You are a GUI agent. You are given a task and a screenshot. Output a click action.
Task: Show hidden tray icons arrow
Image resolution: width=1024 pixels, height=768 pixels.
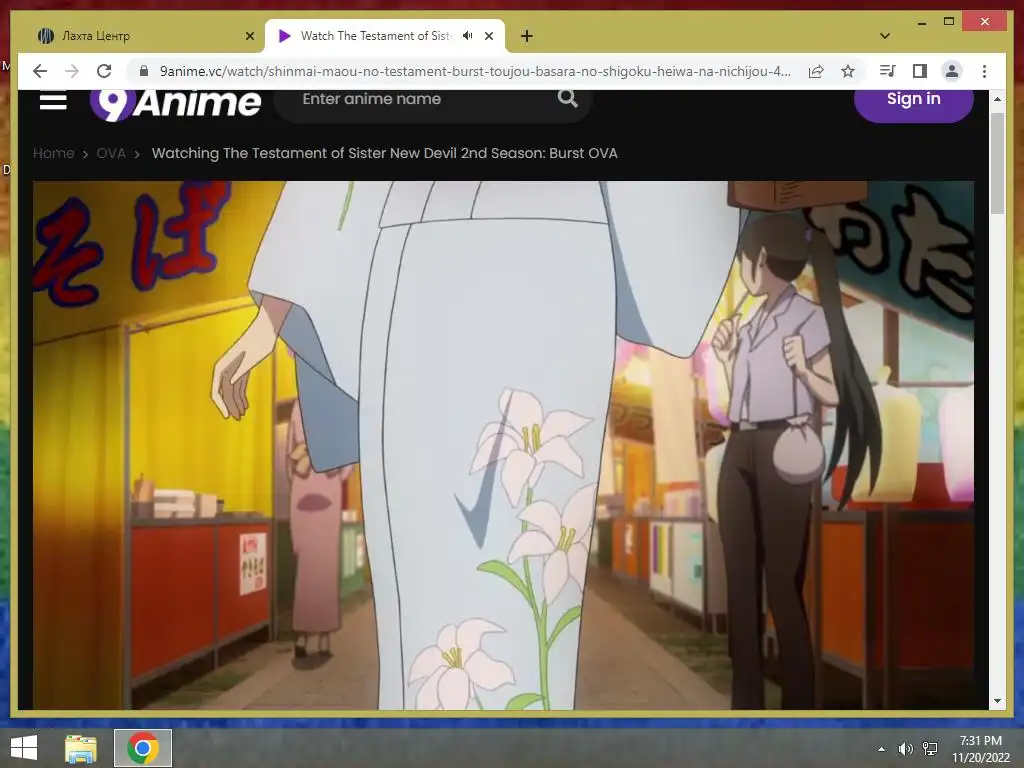click(x=881, y=749)
